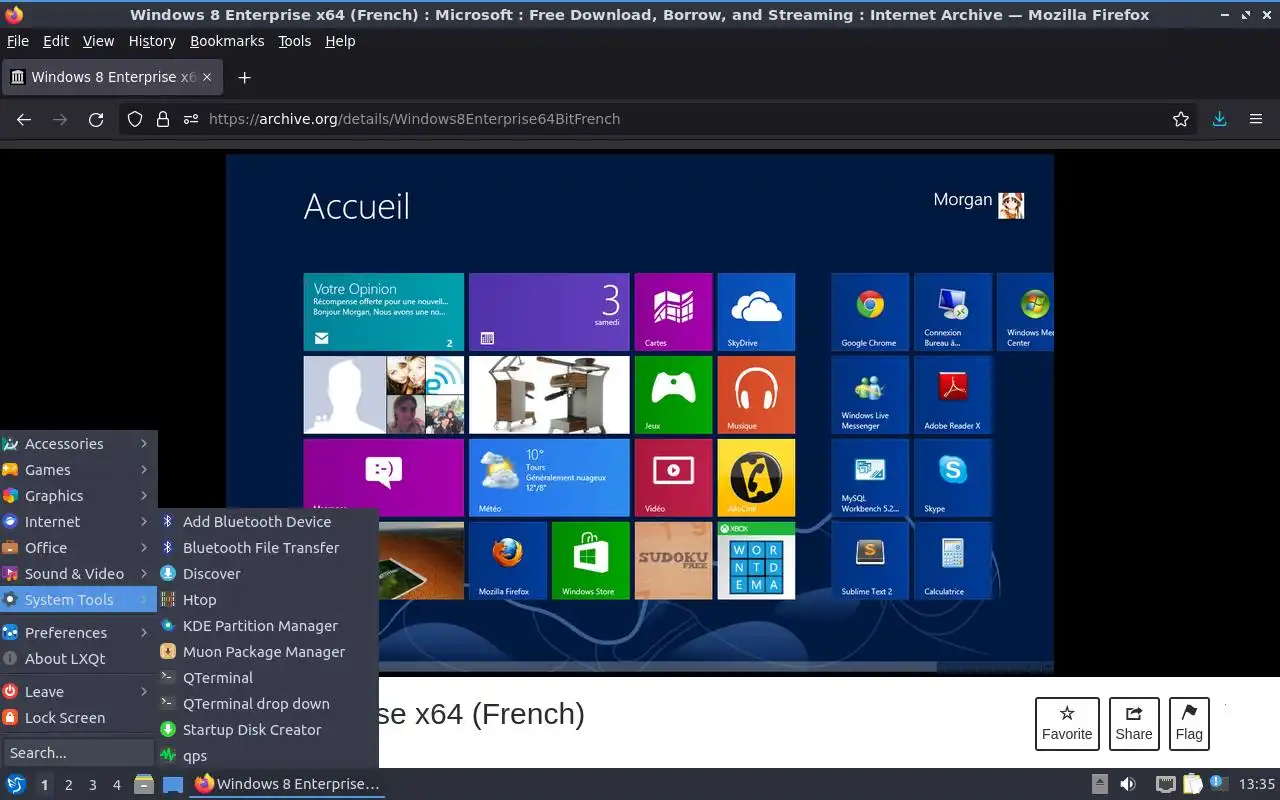Screen dimensions: 1280x800
Task: Click the Firefox taskbar window button
Action: (287, 785)
